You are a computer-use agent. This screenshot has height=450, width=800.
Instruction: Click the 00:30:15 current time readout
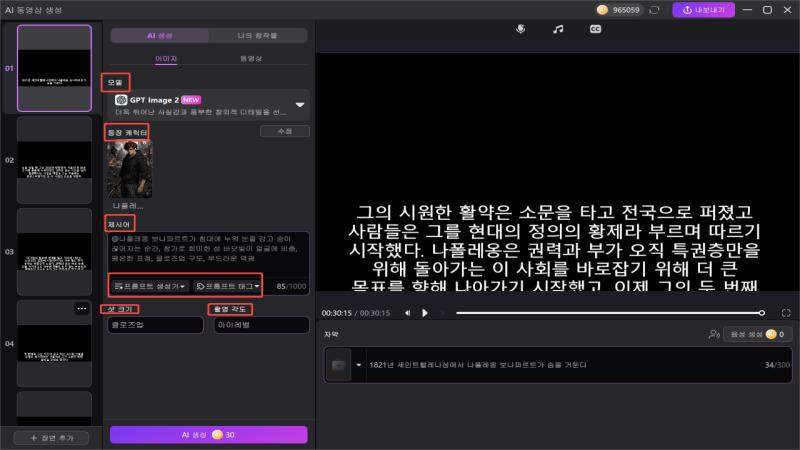pos(337,313)
